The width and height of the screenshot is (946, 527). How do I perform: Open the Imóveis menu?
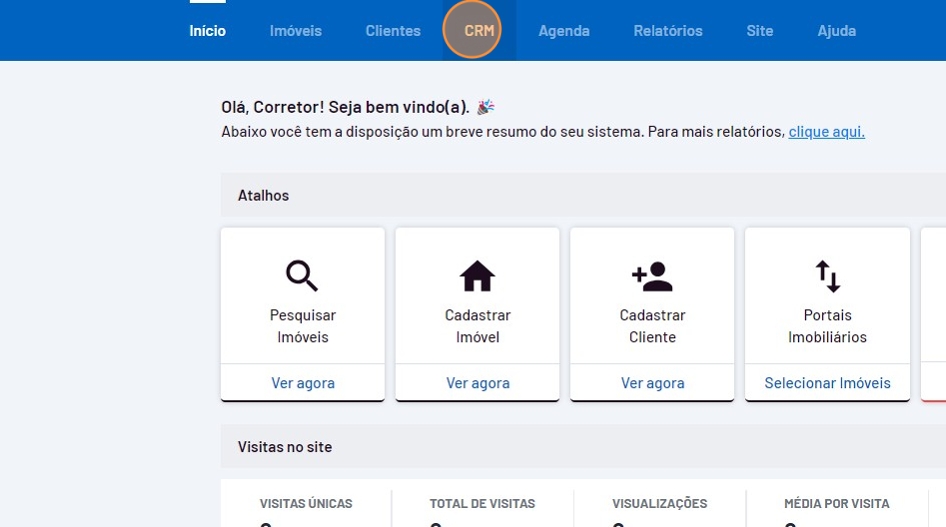(x=296, y=31)
